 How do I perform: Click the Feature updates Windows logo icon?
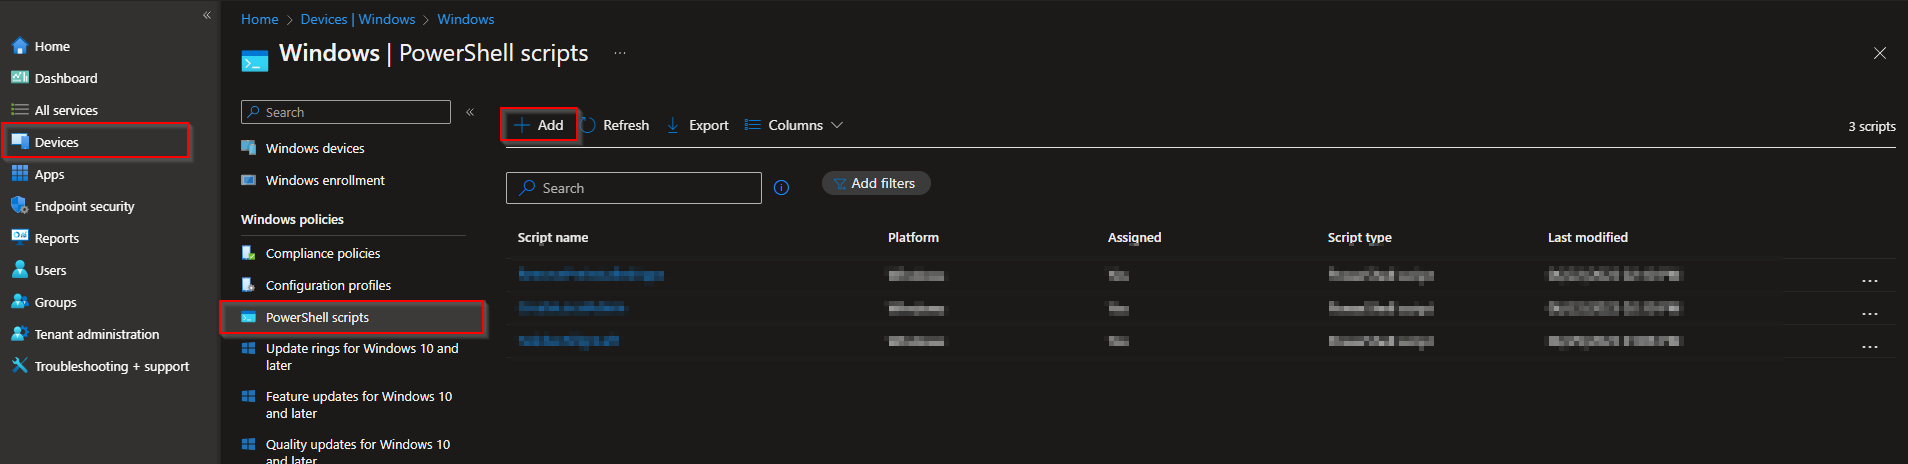(x=249, y=396)
